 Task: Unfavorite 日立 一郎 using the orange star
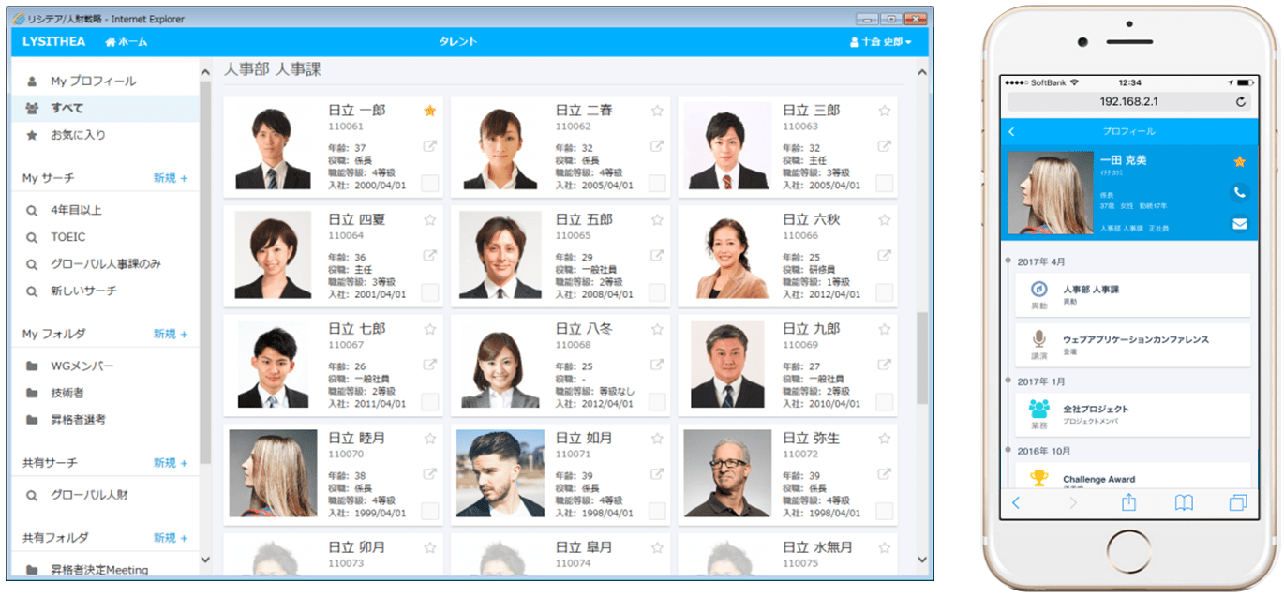tap(430, 111)
